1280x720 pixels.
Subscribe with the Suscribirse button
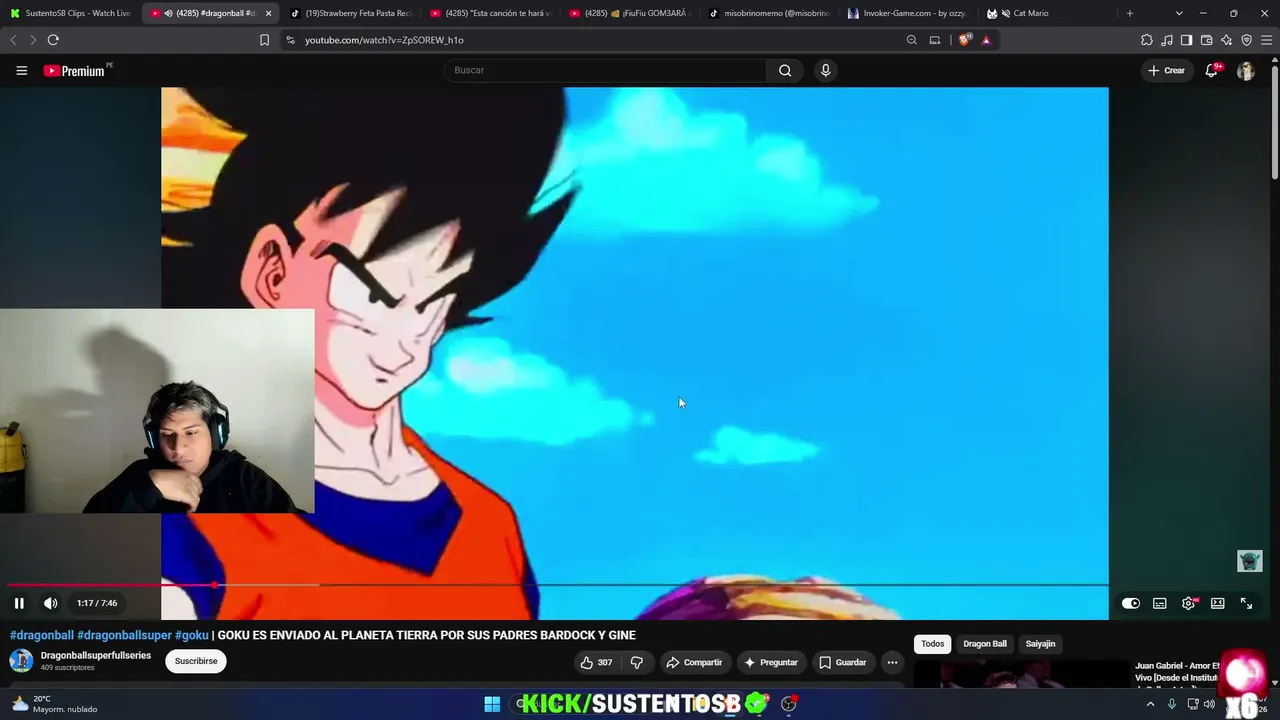click(196, 661)
